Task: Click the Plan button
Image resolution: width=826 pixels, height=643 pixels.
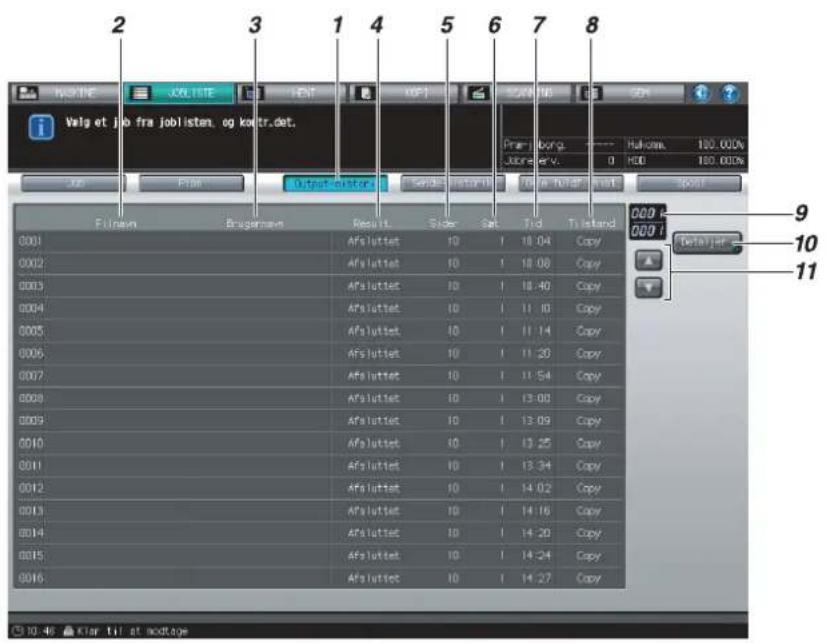Action: point(191,184)
